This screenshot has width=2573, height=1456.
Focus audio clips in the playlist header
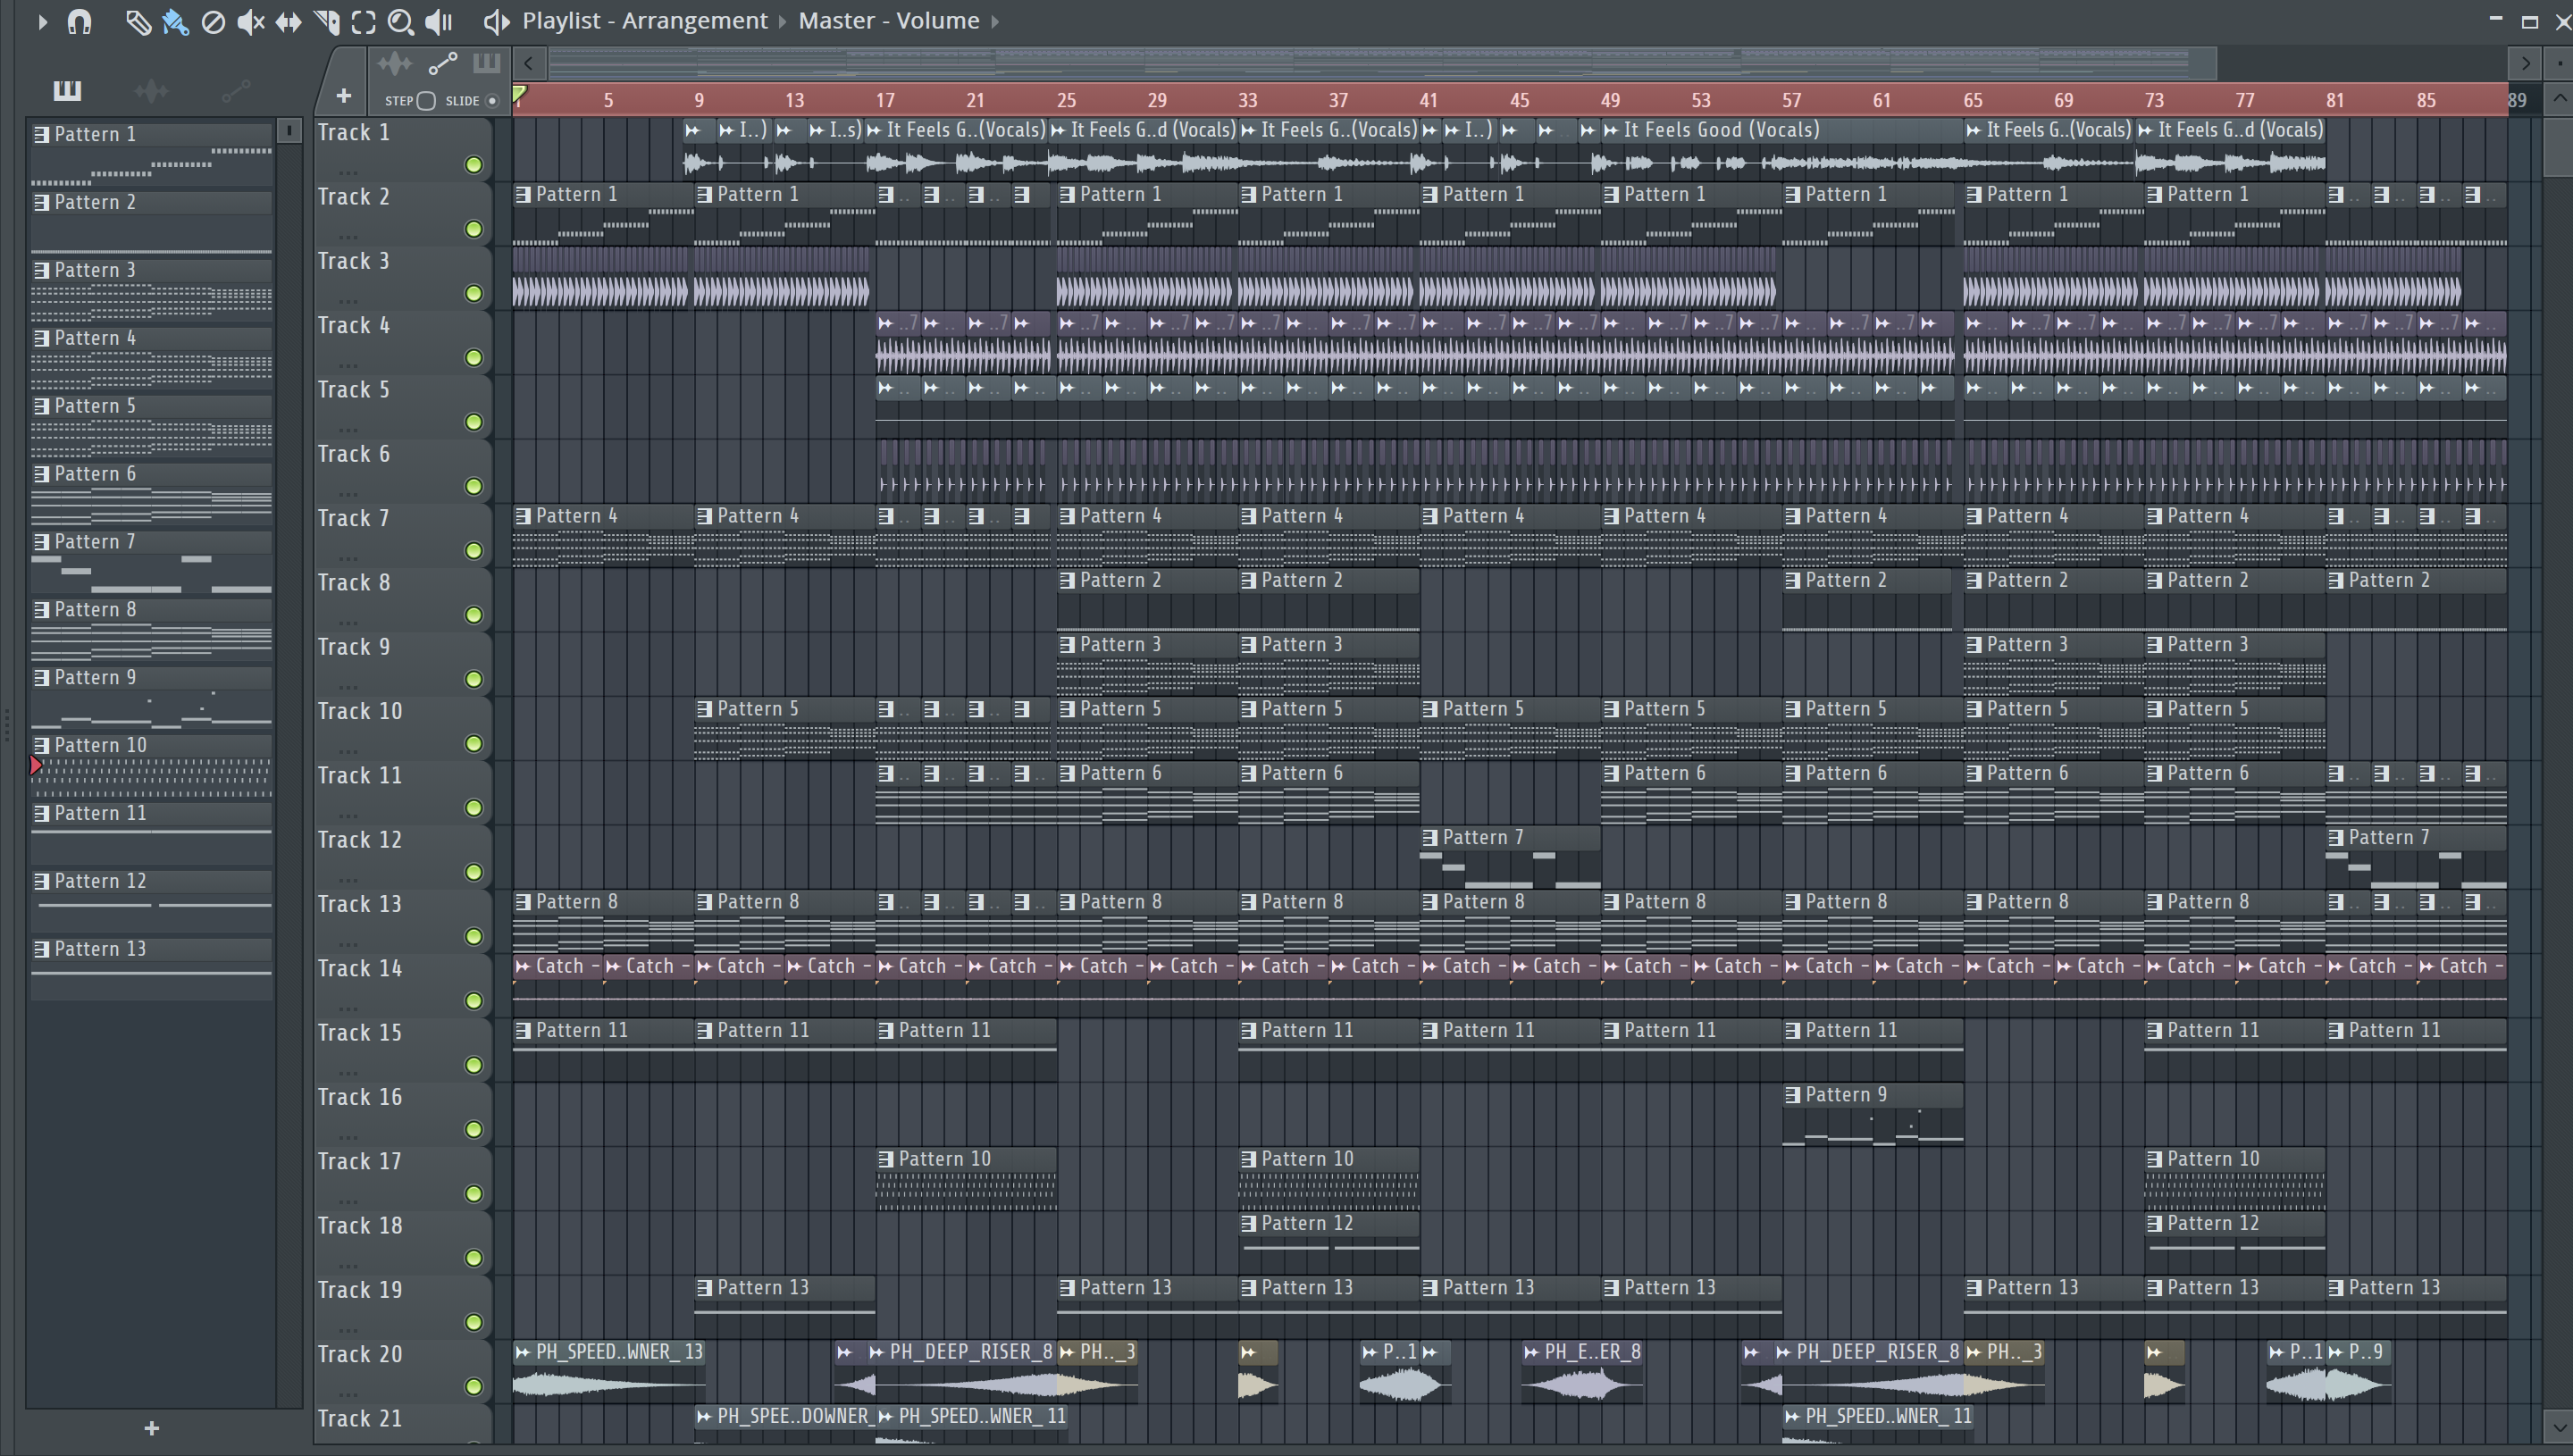click(394, 64)
